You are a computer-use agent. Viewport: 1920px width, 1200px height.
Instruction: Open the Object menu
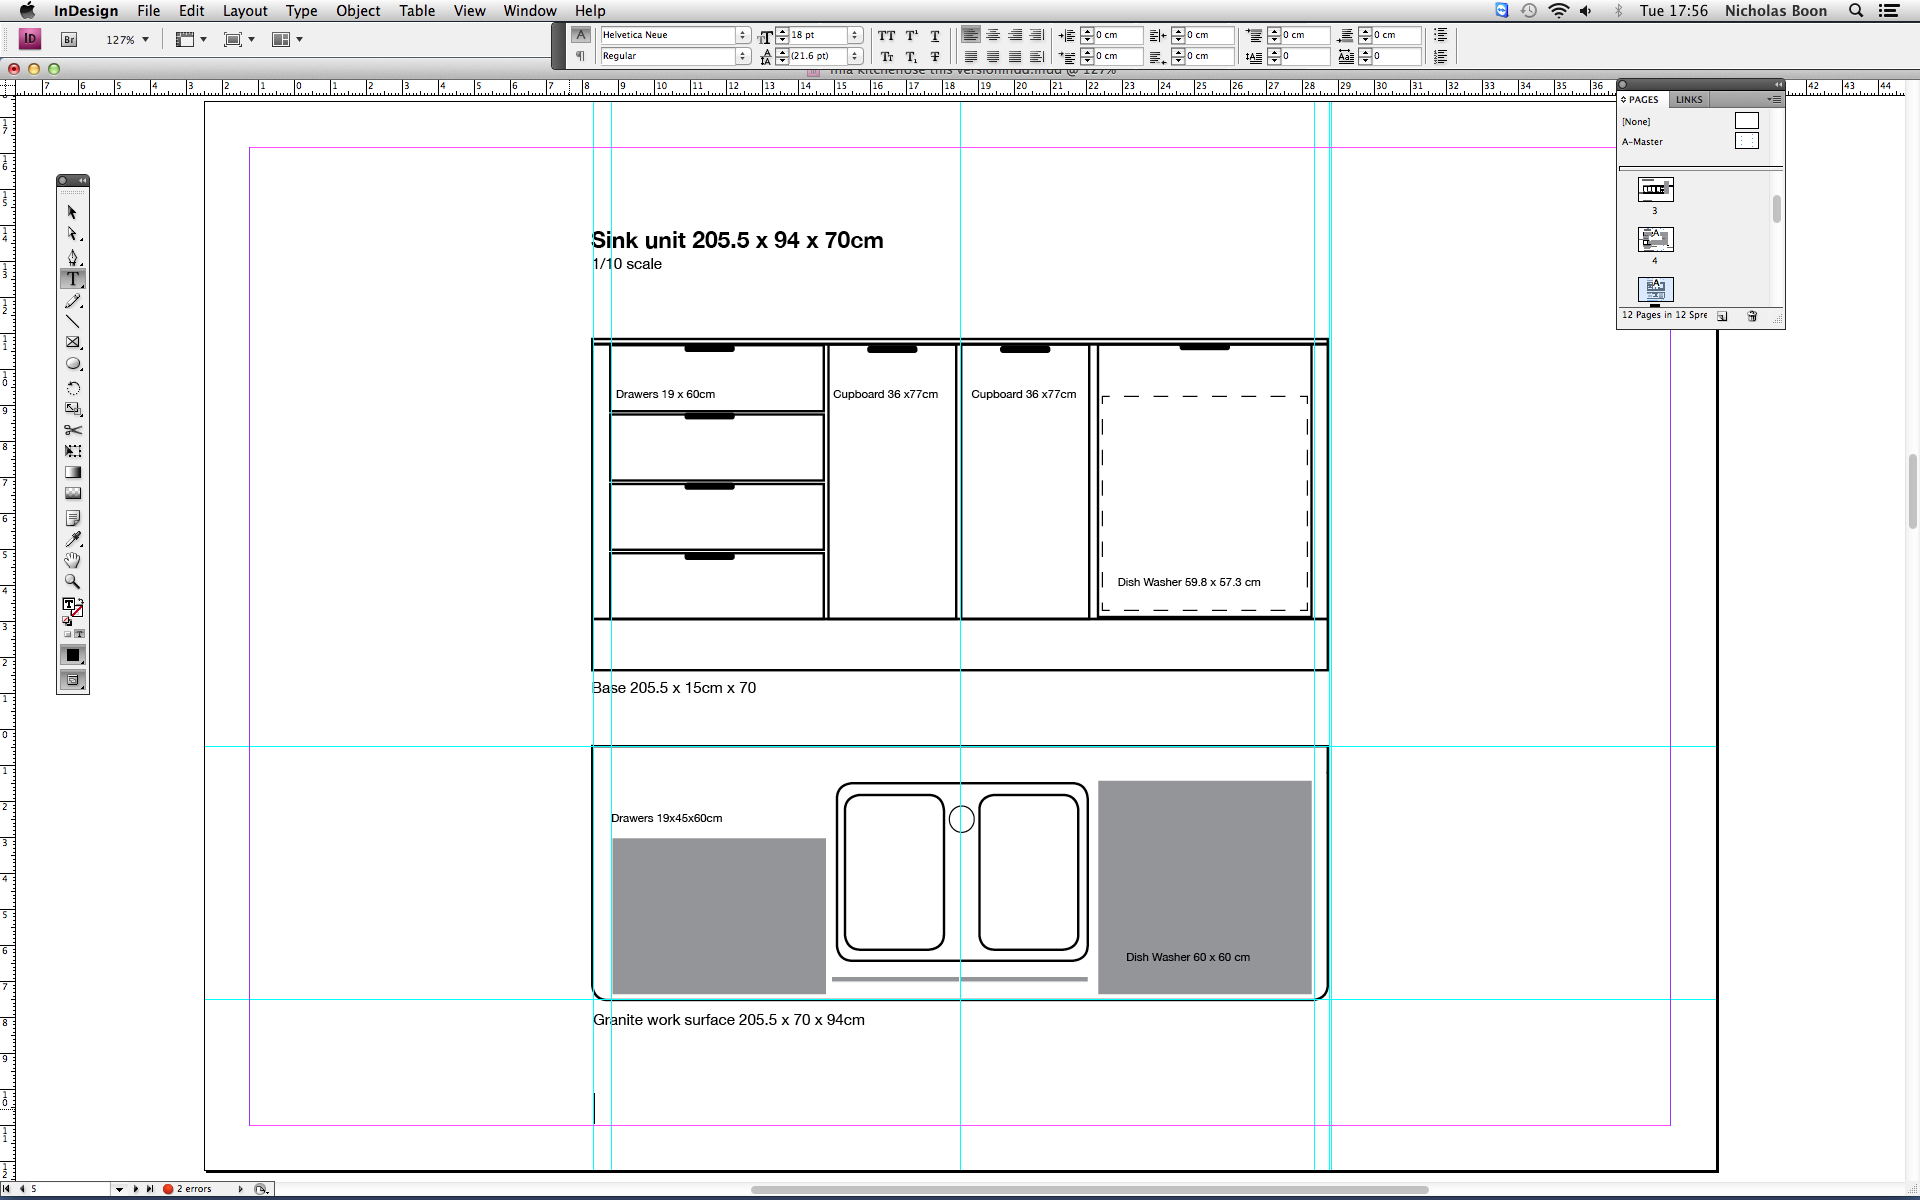point(358,11)
